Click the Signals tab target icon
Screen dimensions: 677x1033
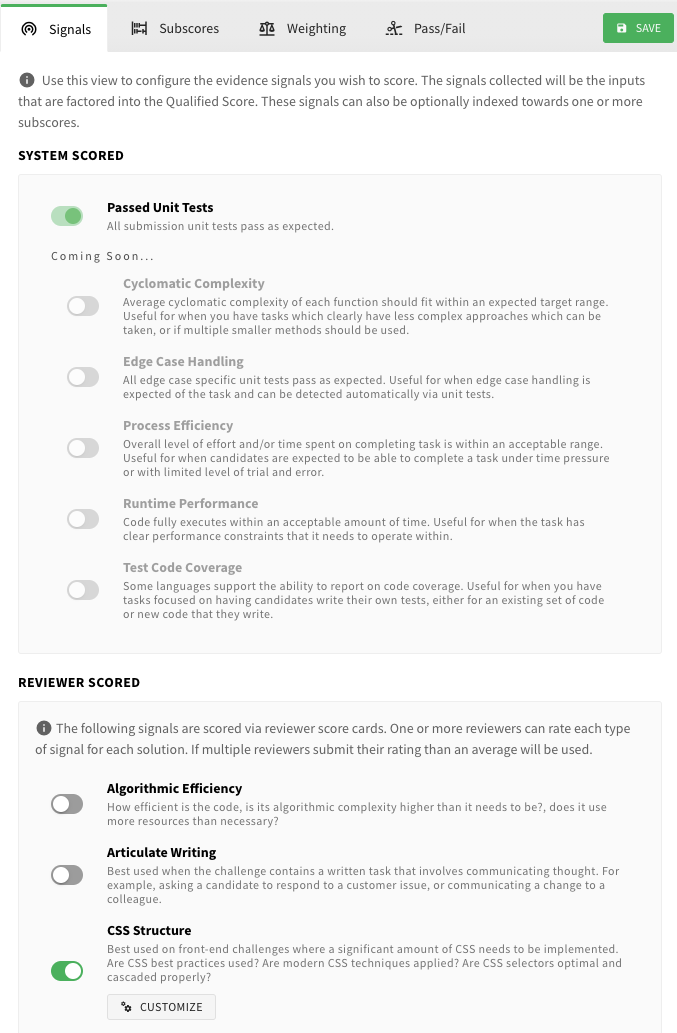(29, 29)
